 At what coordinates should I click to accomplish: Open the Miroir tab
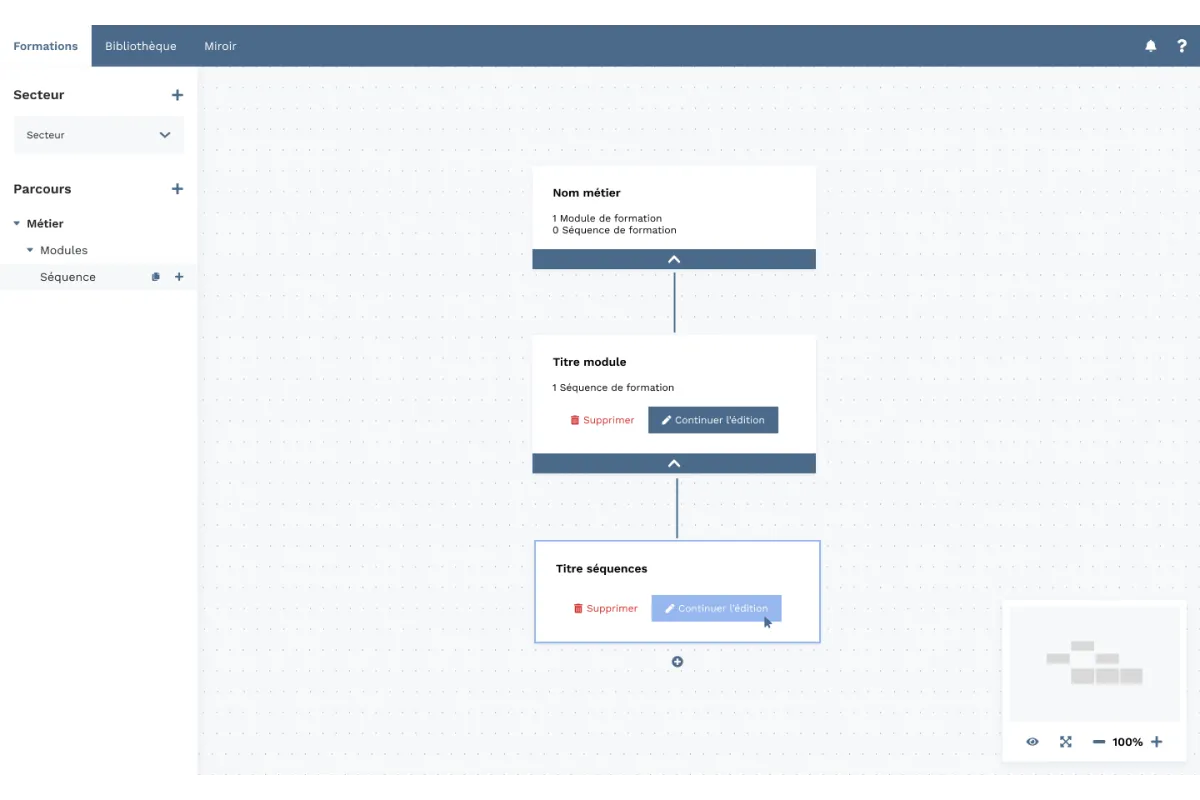pos(220,45)
